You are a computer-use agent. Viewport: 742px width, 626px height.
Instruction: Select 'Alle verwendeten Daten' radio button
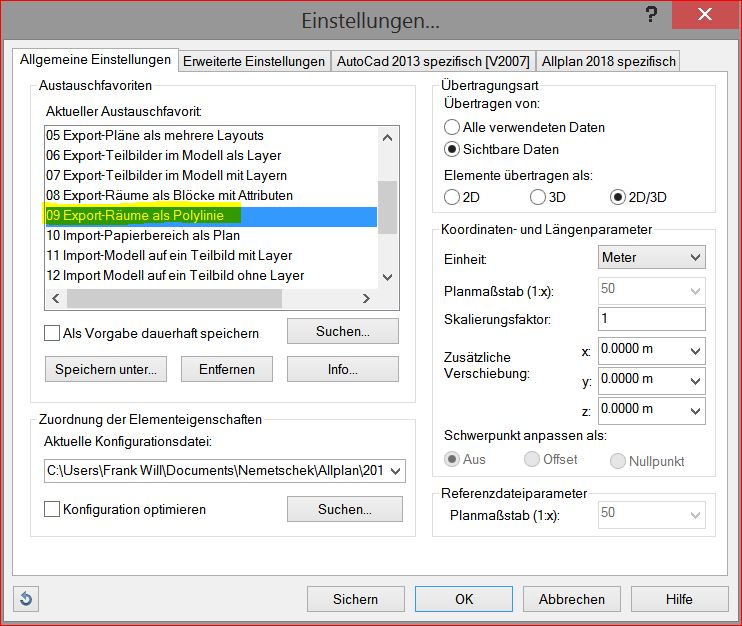(452, 127)
